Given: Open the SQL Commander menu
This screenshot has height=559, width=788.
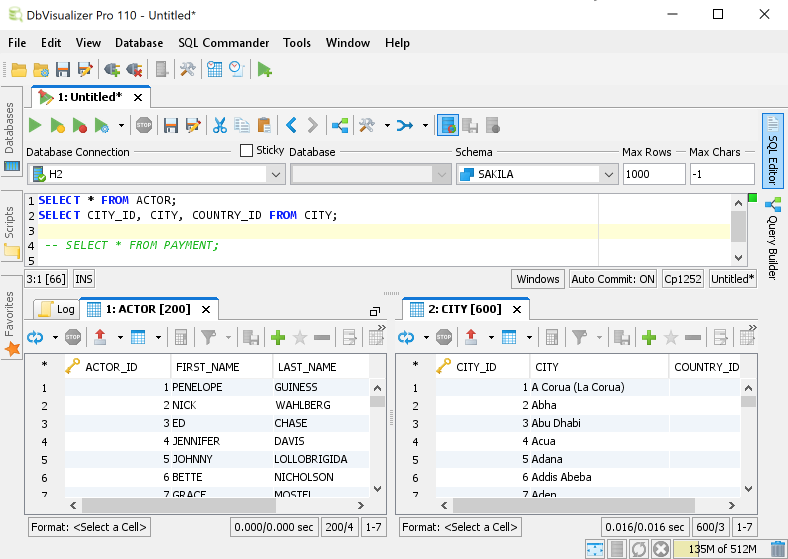Looking at the screenshot, I should [x=224, y=43].
